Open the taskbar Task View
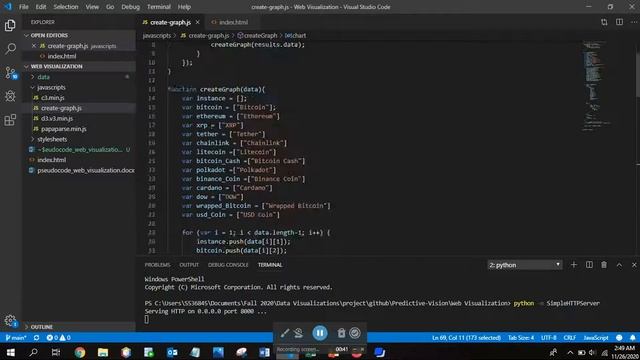This screenshot has width=640, height=360. (56, 352)
